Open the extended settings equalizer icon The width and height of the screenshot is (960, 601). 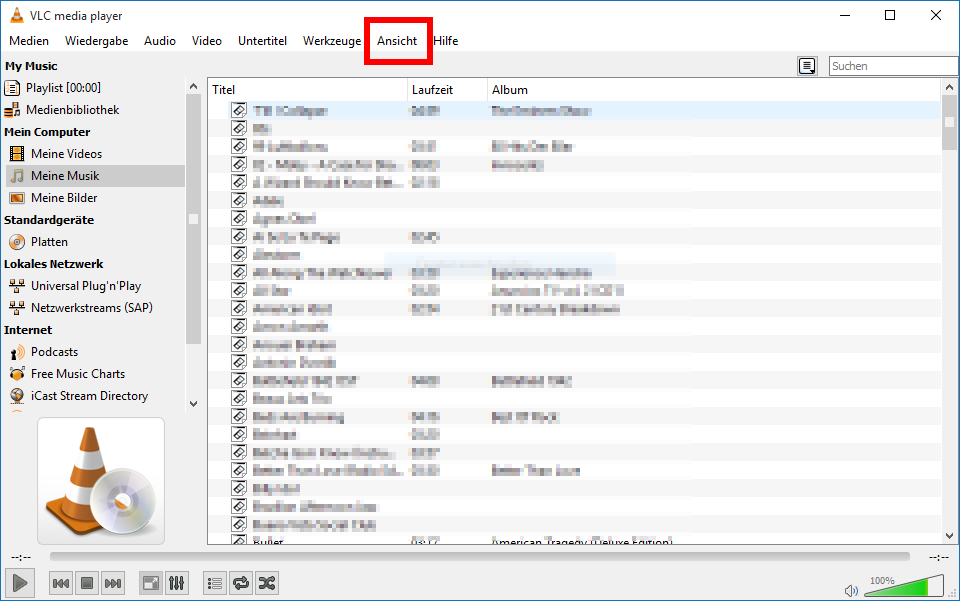click(176, 583)
